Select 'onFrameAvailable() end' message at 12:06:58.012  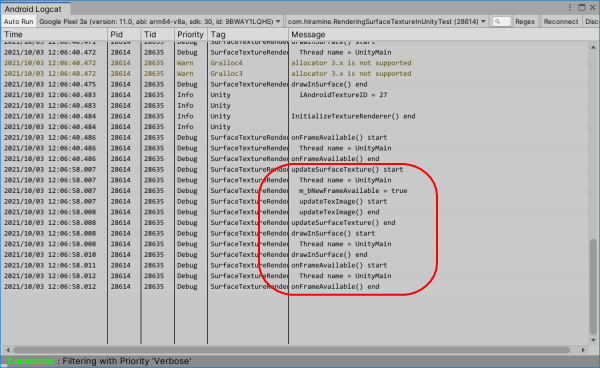pos(336,287)
